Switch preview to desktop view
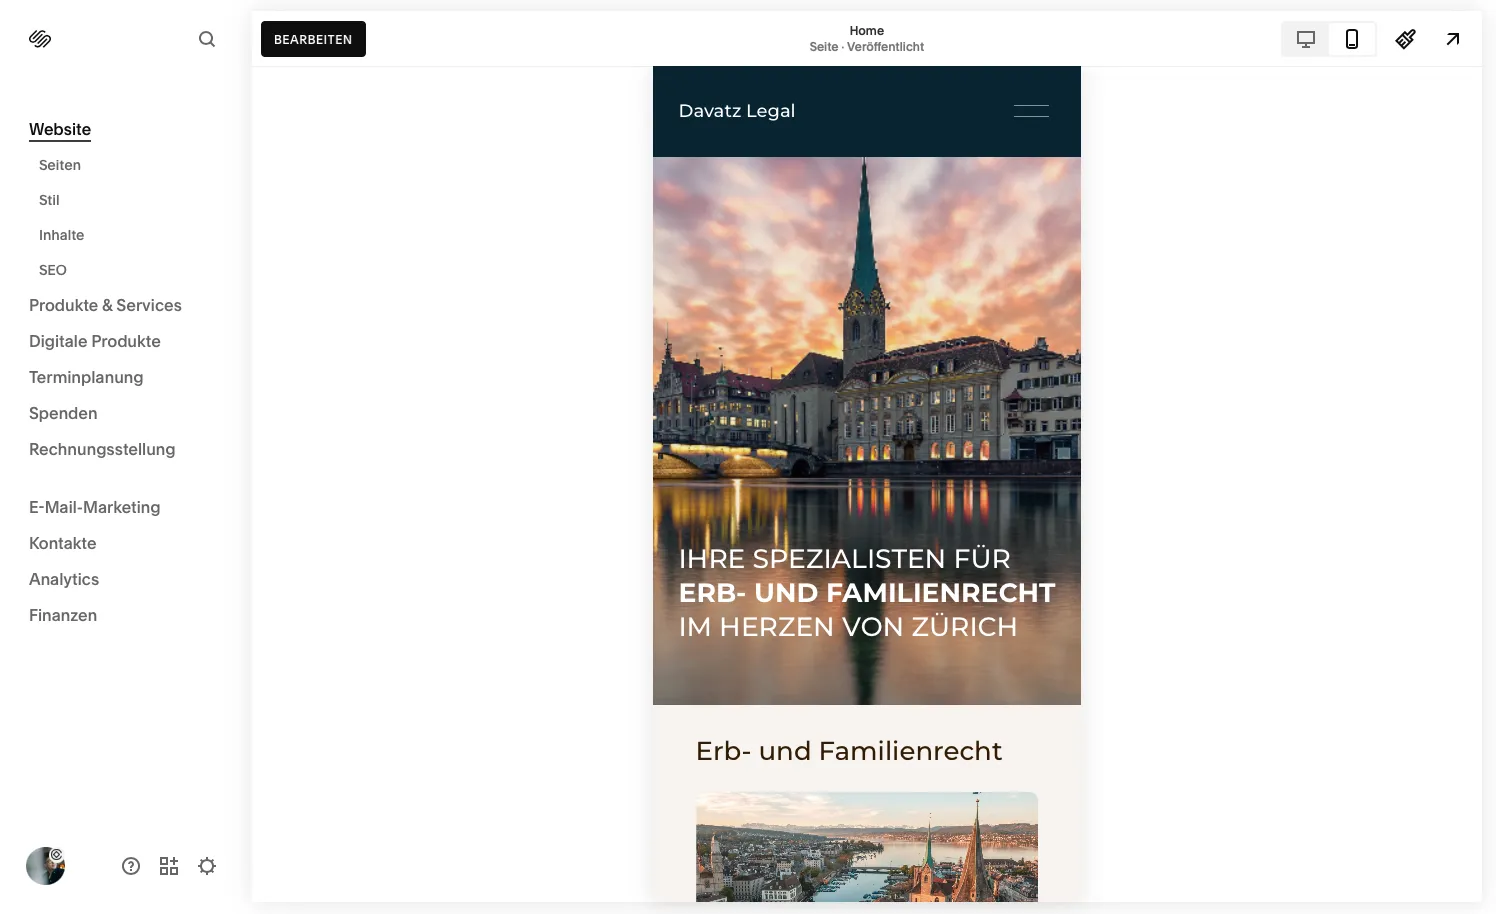 pos(1305,38)
